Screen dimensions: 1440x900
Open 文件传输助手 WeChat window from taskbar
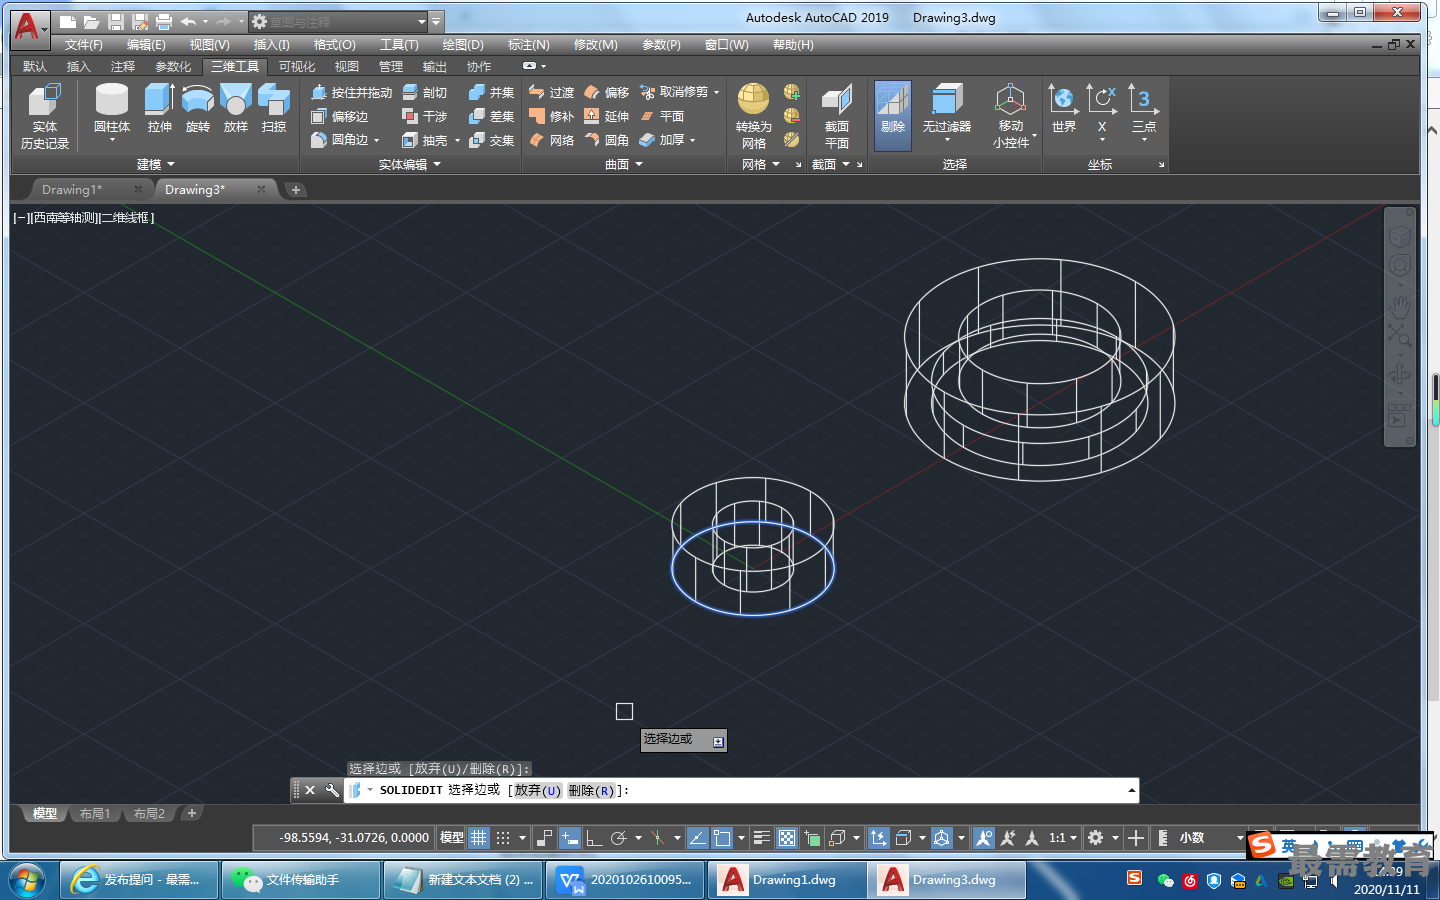pyautogui.click(x=301, y=880)
